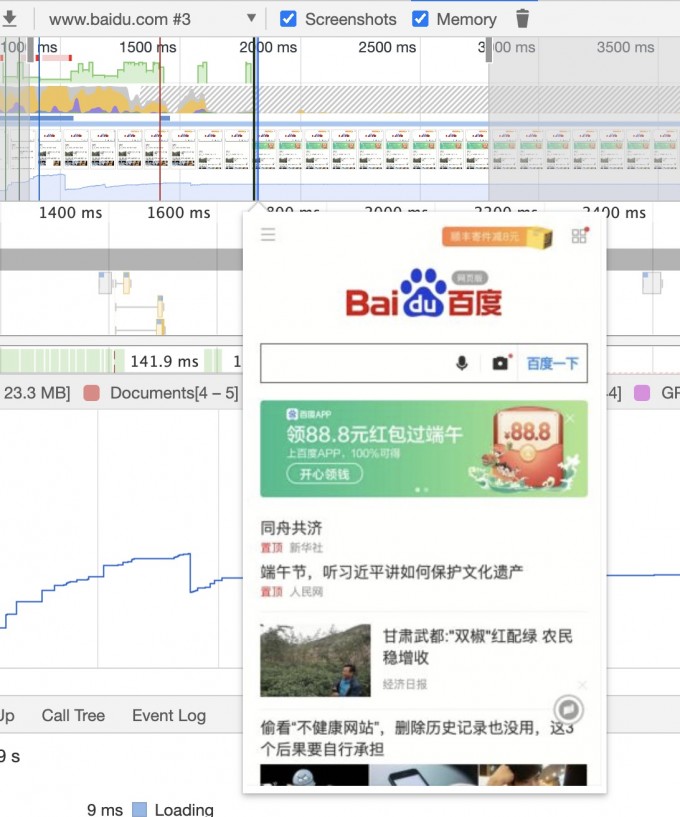
Task: Click the 3500 ms overview ruler mark
Action: pos(625,47)
